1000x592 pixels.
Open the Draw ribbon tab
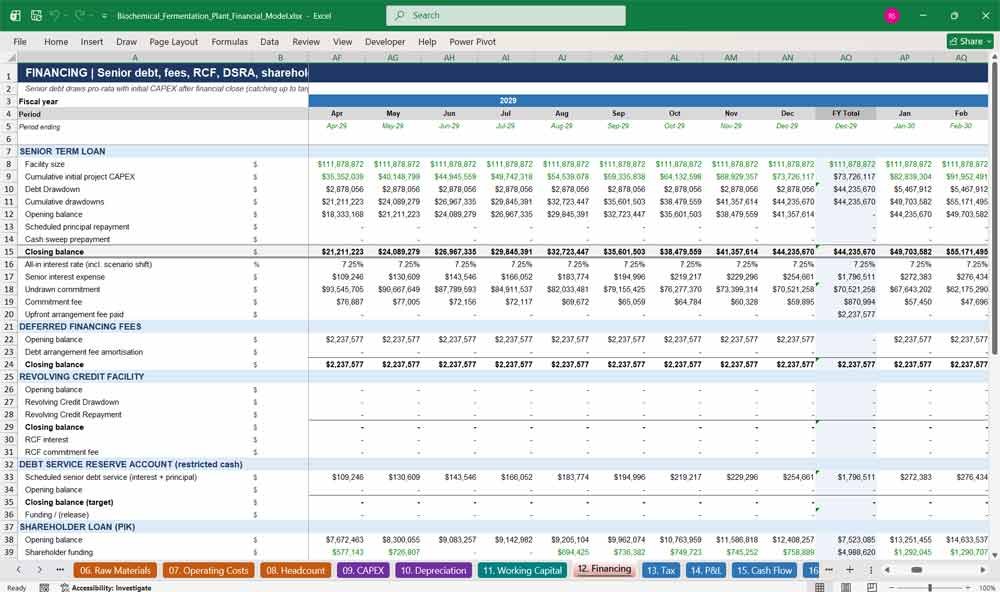[126, 41]
